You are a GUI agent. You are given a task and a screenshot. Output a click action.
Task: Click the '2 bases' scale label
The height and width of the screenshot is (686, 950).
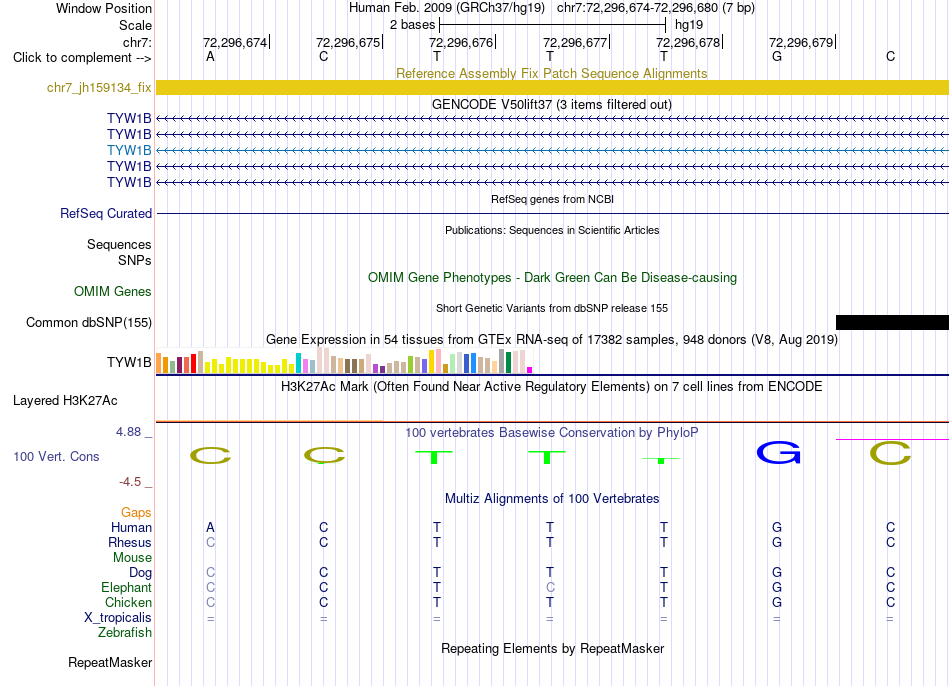point(412,25)
